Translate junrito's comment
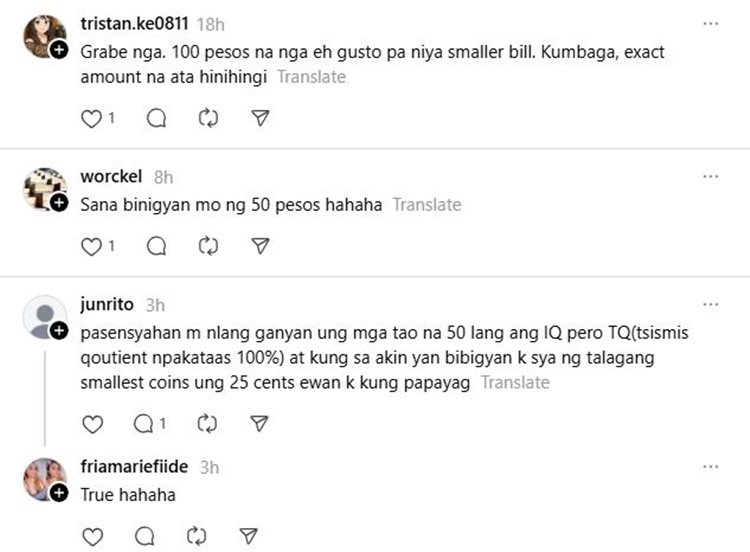 tap(515, 382)
